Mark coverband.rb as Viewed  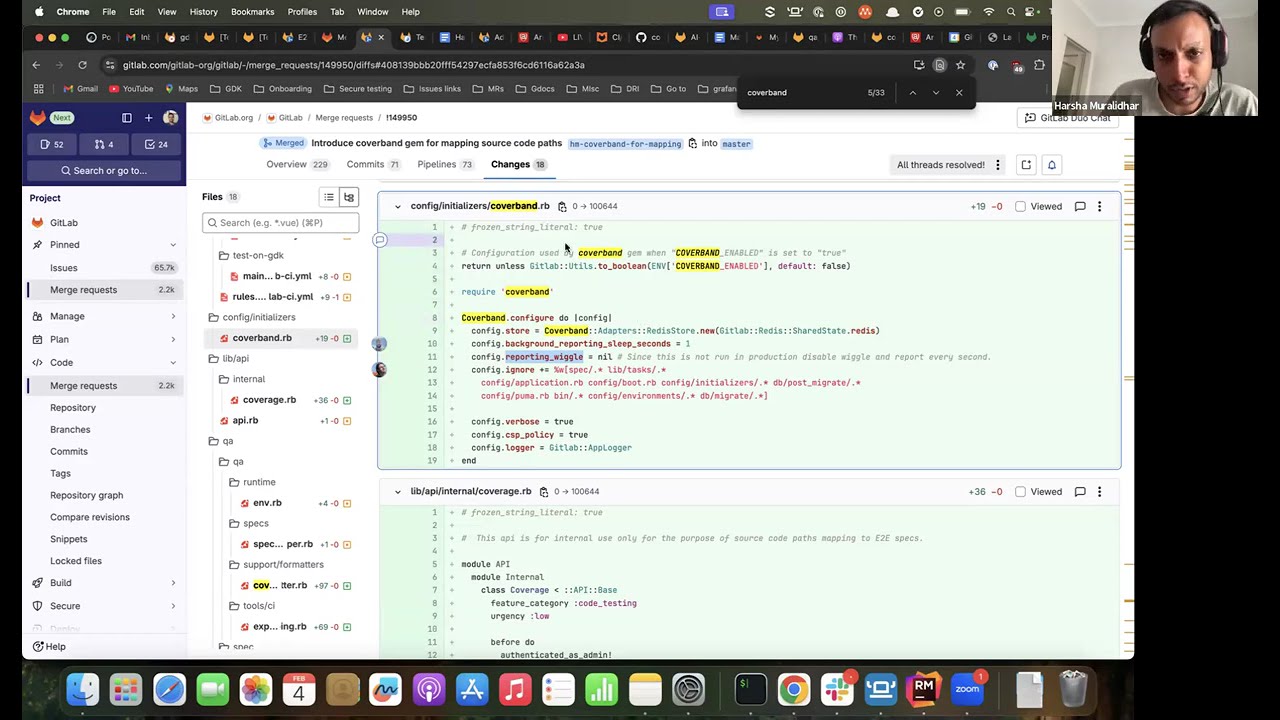[1020, 206]
